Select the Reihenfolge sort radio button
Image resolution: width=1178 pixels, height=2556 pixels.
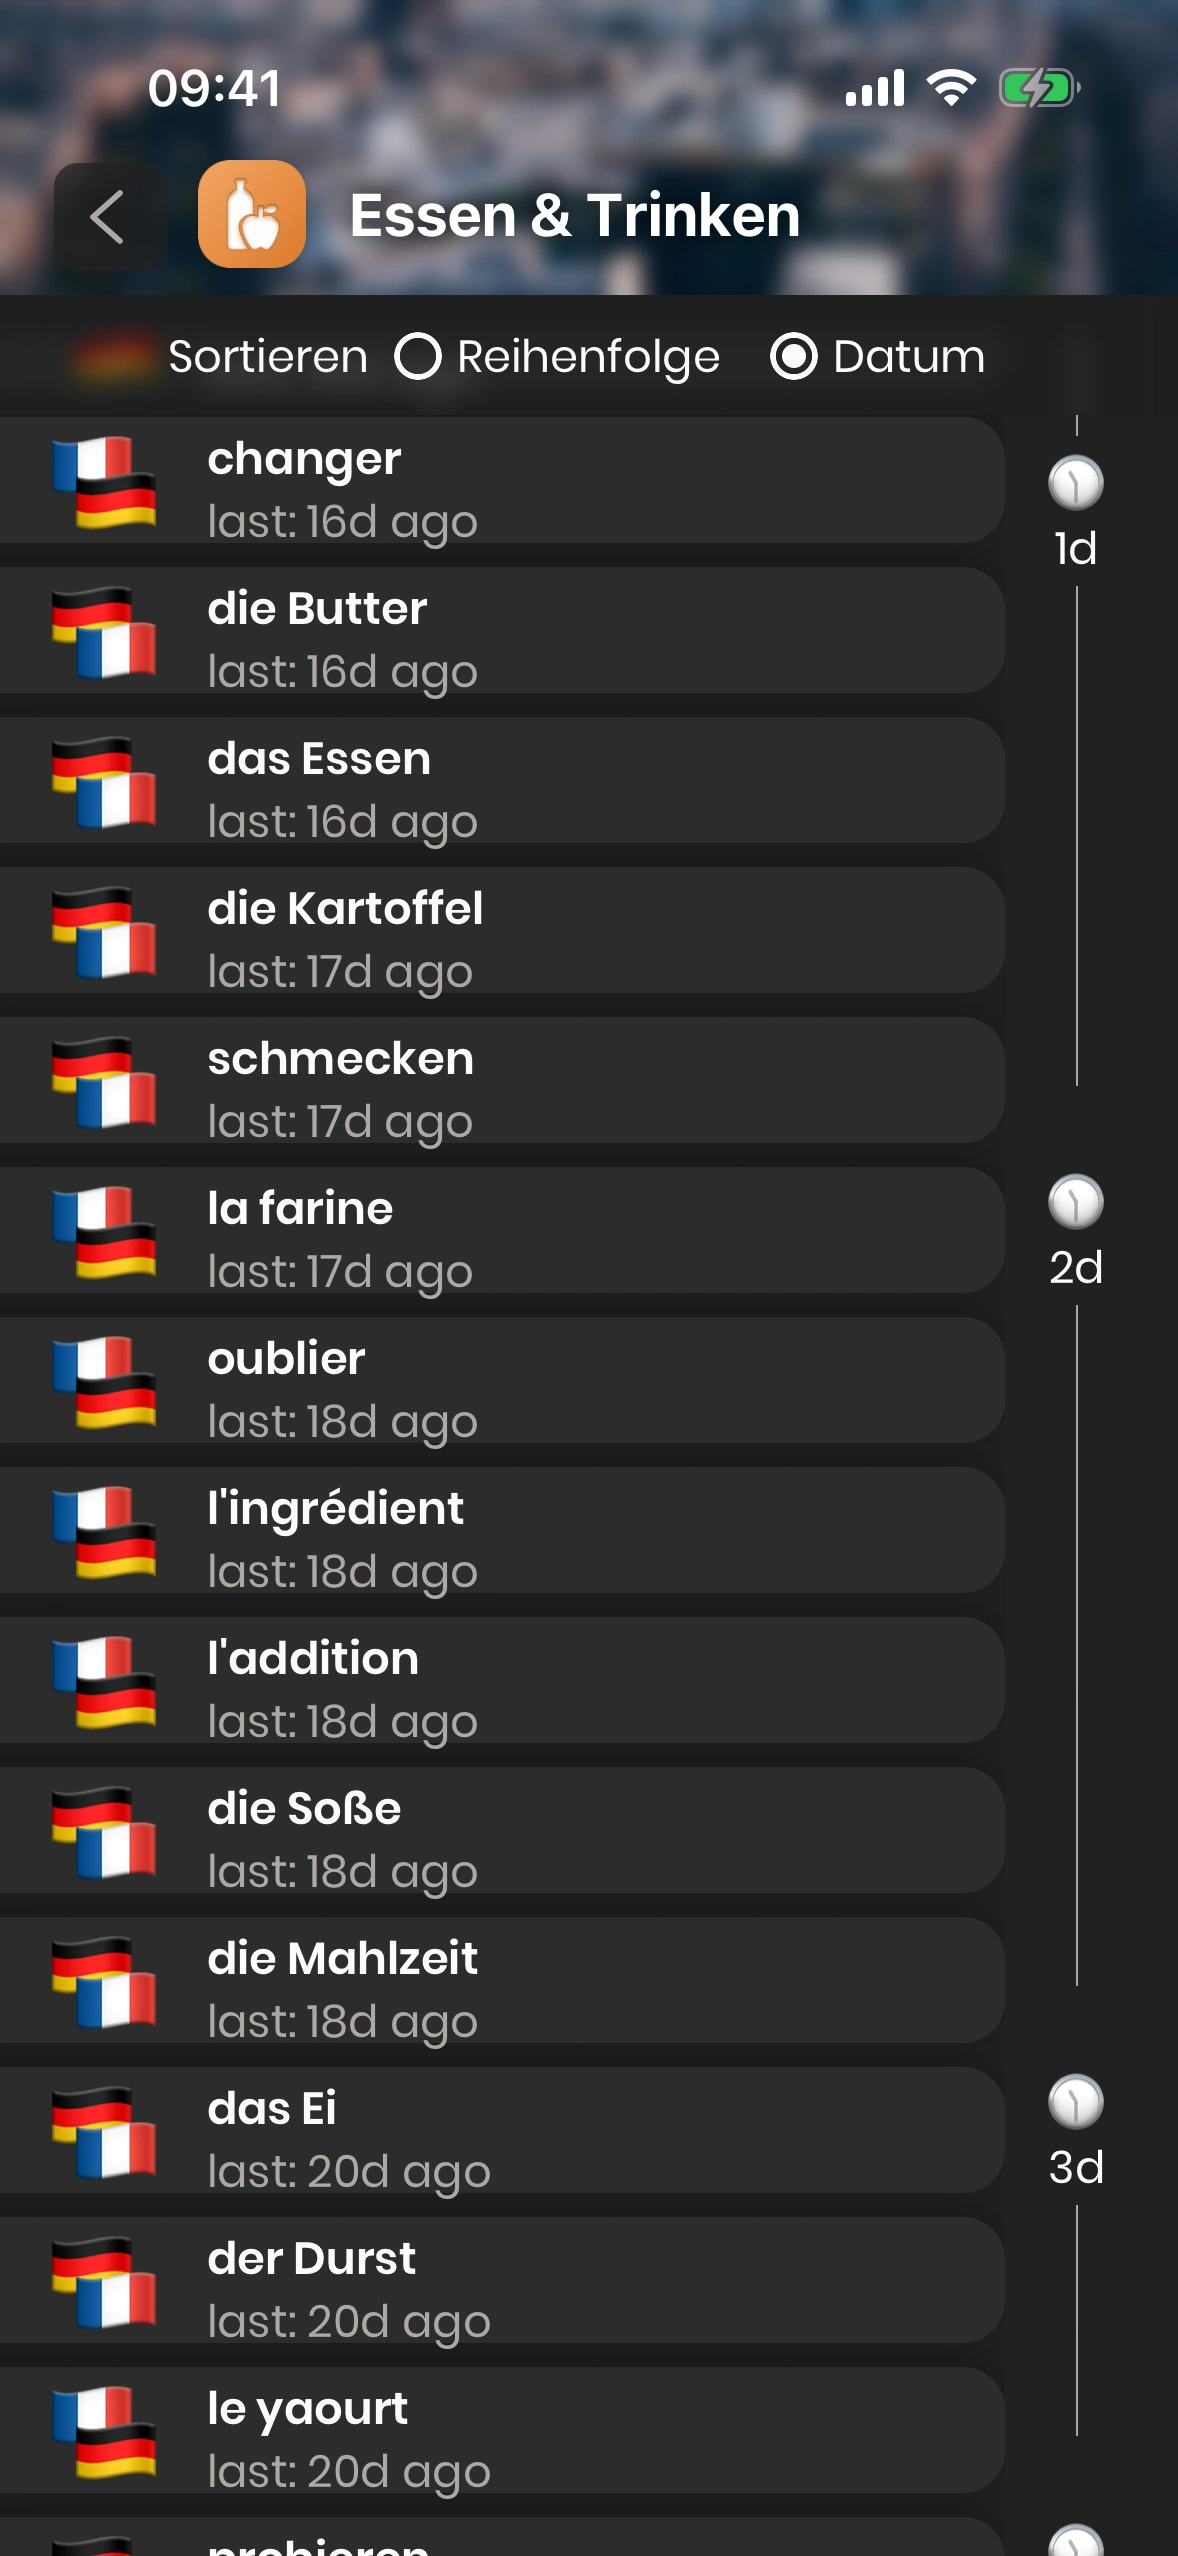[x=418, y=357]
